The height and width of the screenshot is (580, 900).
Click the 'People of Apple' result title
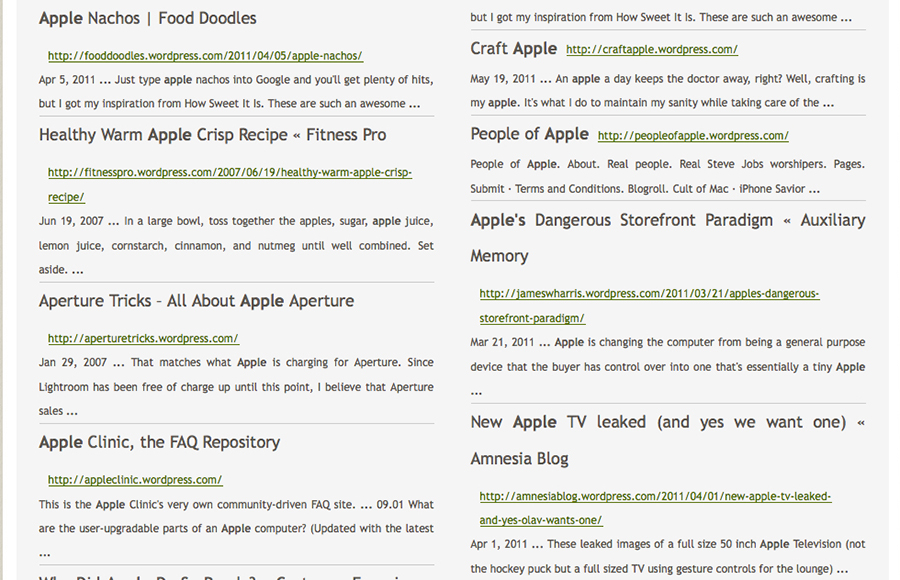click(x=529, y=134)
